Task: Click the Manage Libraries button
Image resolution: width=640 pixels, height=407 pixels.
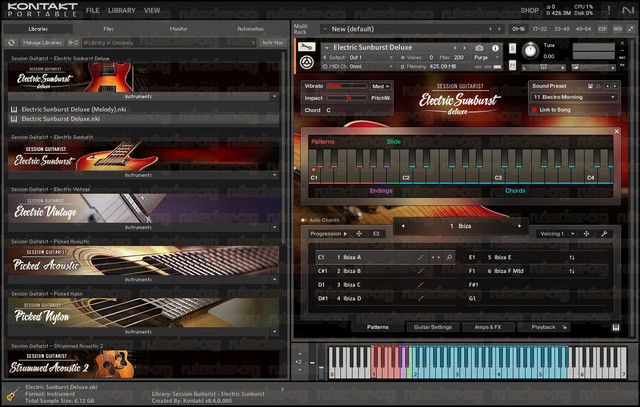Action: click(x=42, y=42)
